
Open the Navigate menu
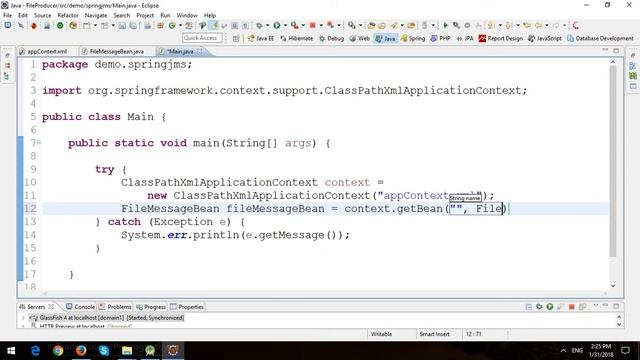(x=96, y=15)
